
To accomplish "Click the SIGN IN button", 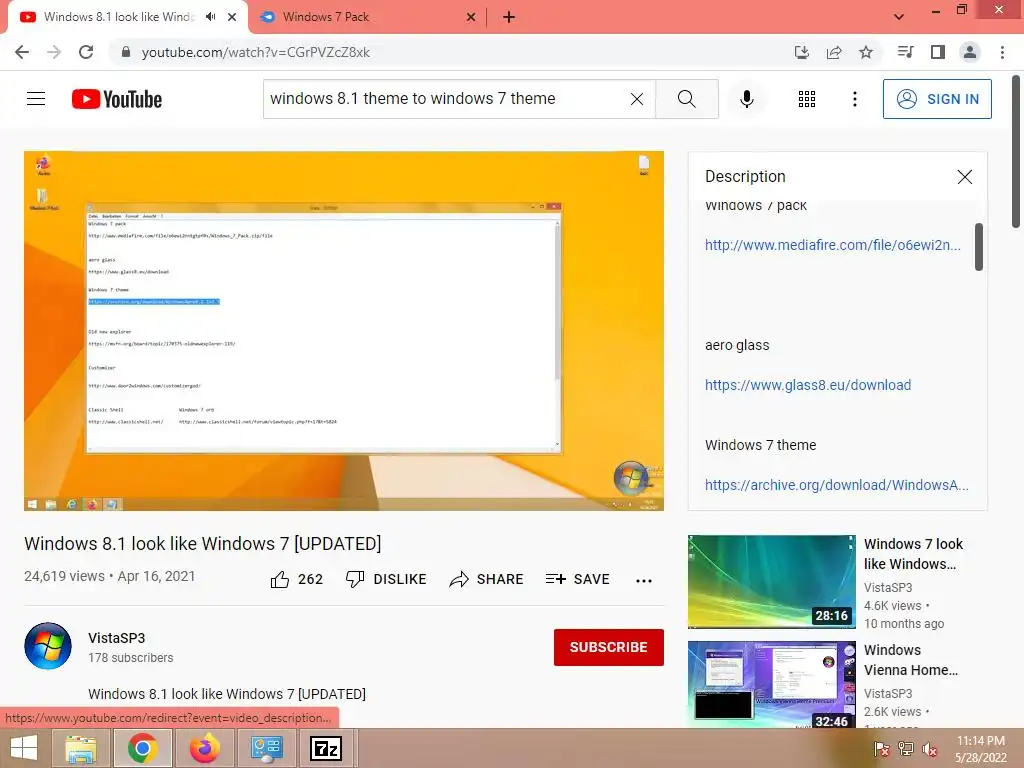I will coord(937,99).
